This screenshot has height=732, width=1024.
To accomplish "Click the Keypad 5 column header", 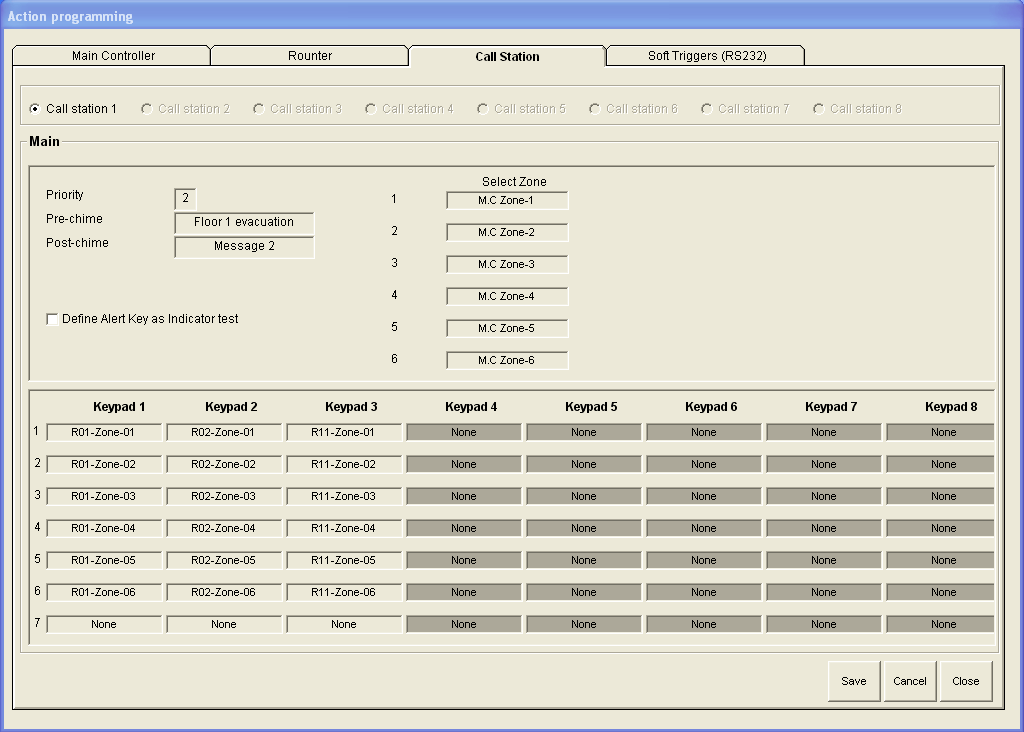I will coord(591,407).
